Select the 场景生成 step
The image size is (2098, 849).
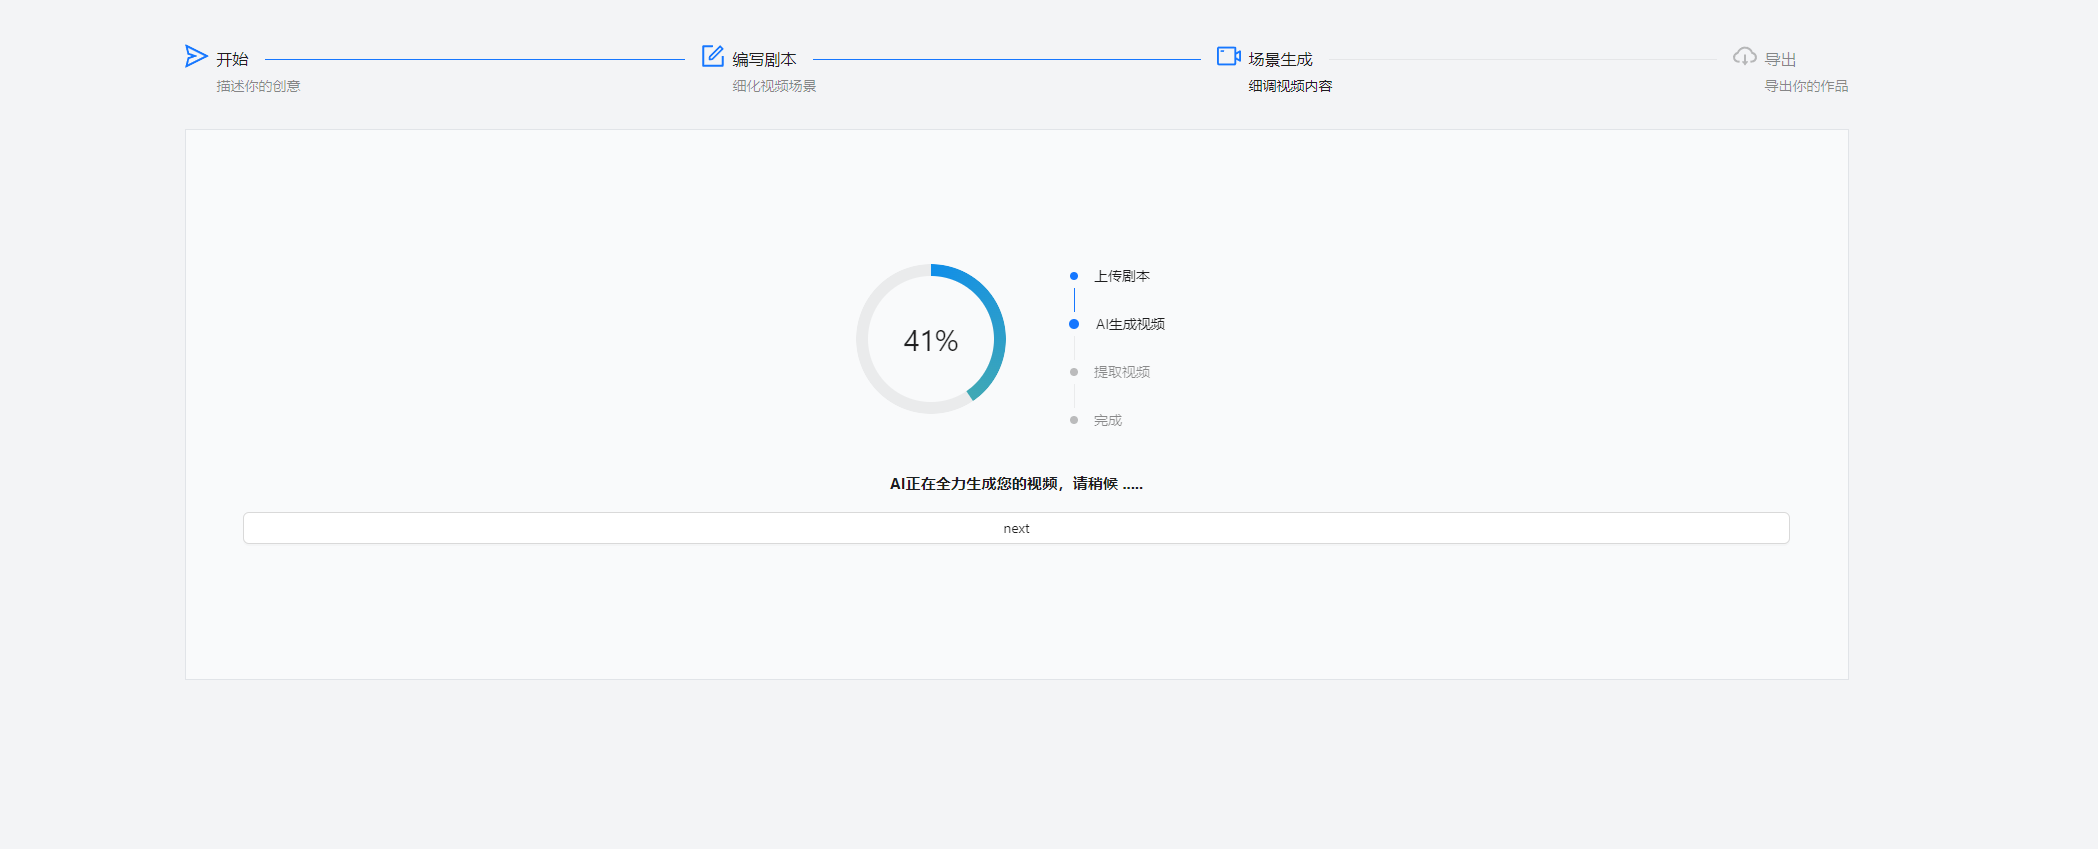pos(1281,59)
